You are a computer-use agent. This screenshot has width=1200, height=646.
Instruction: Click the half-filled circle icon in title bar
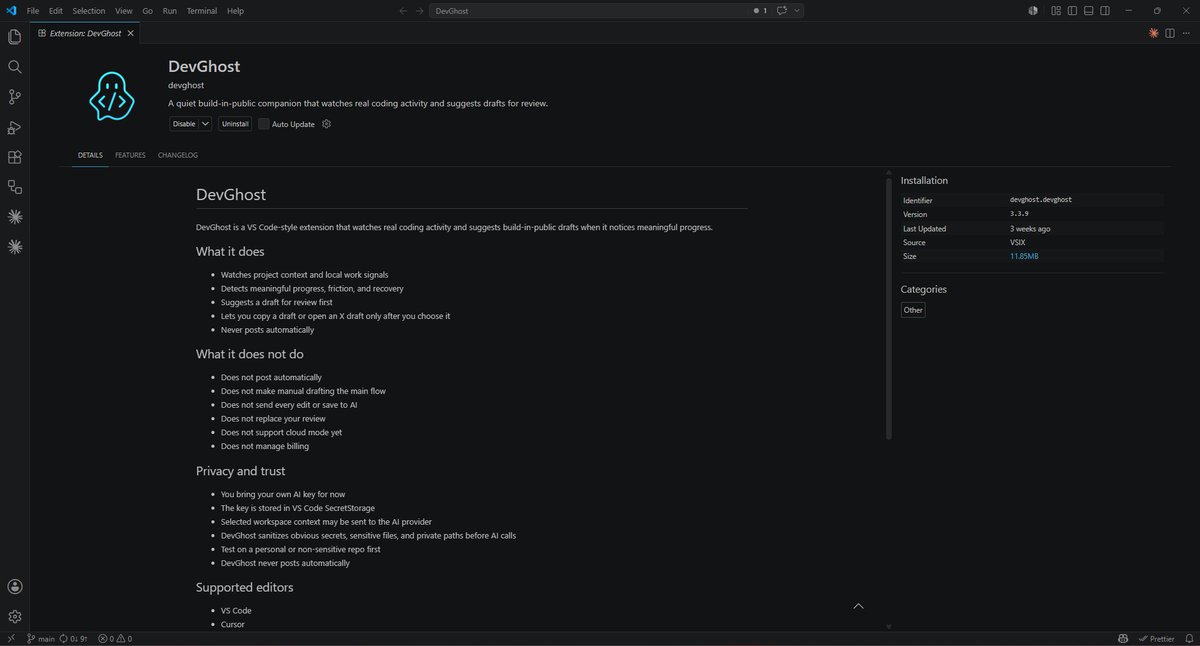[1033, 10]
